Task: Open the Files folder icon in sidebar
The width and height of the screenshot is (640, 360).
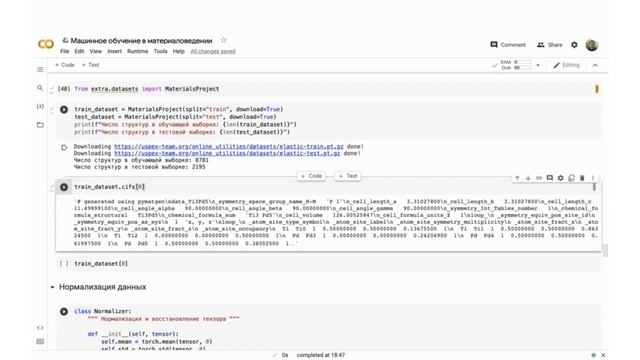Action: coord(40,125)
